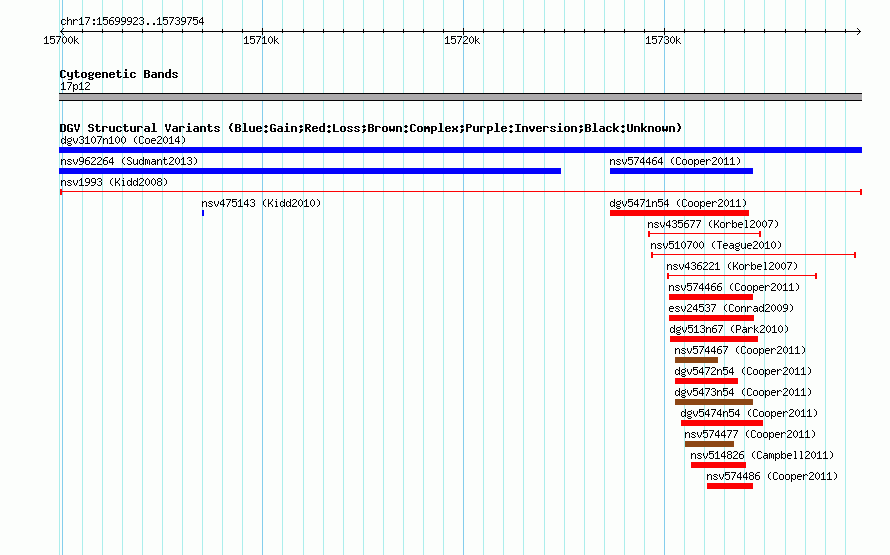Open the dgv5471n54 (Cooper2011) label
The width and height of the screenshot is (890, 555).
point(678,203)
